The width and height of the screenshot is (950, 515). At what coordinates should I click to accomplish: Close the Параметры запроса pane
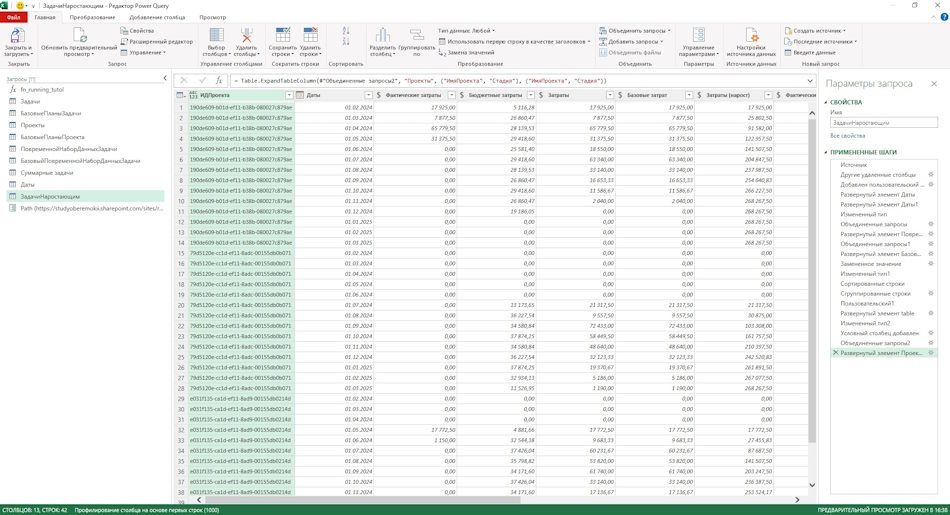tap(934, 84)
